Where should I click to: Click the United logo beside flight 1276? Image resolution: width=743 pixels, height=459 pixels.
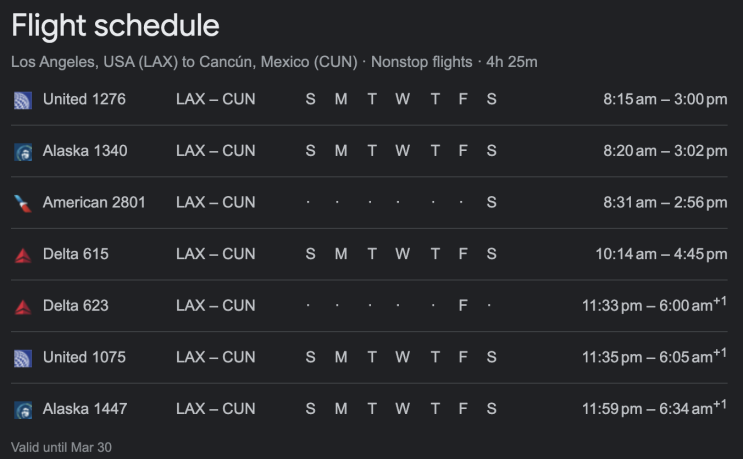22,99
